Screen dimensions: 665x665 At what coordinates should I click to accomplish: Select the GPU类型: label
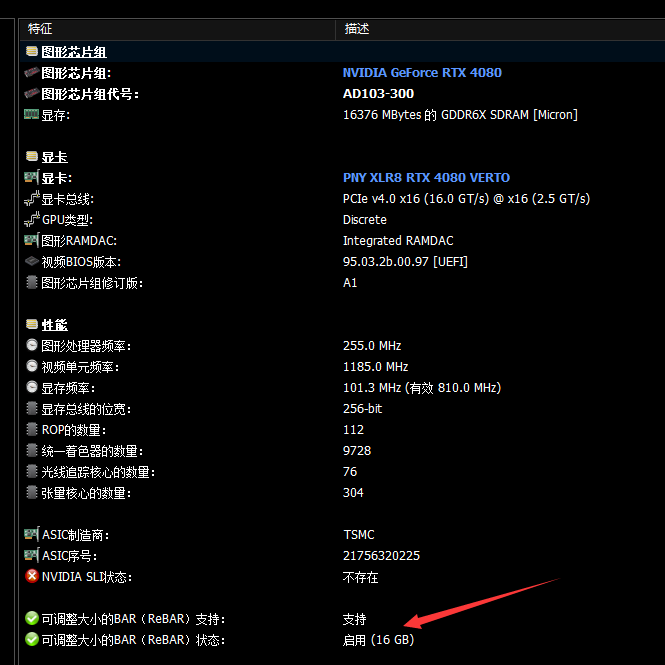pyautogui.click(x=67, y=220)
